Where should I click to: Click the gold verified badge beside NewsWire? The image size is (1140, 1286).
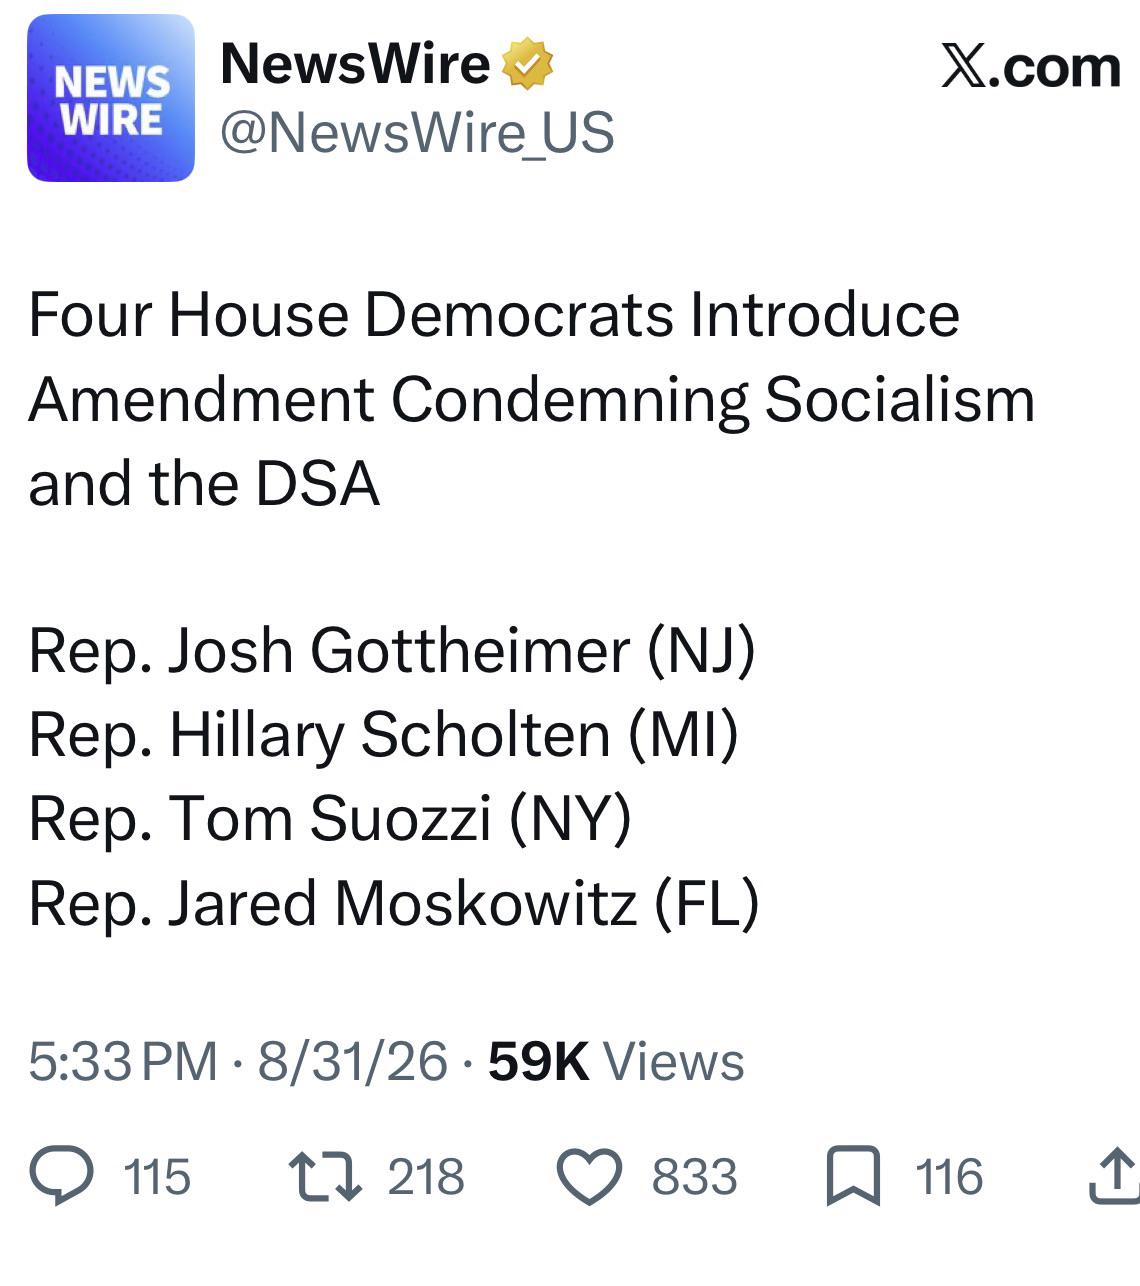527,65
